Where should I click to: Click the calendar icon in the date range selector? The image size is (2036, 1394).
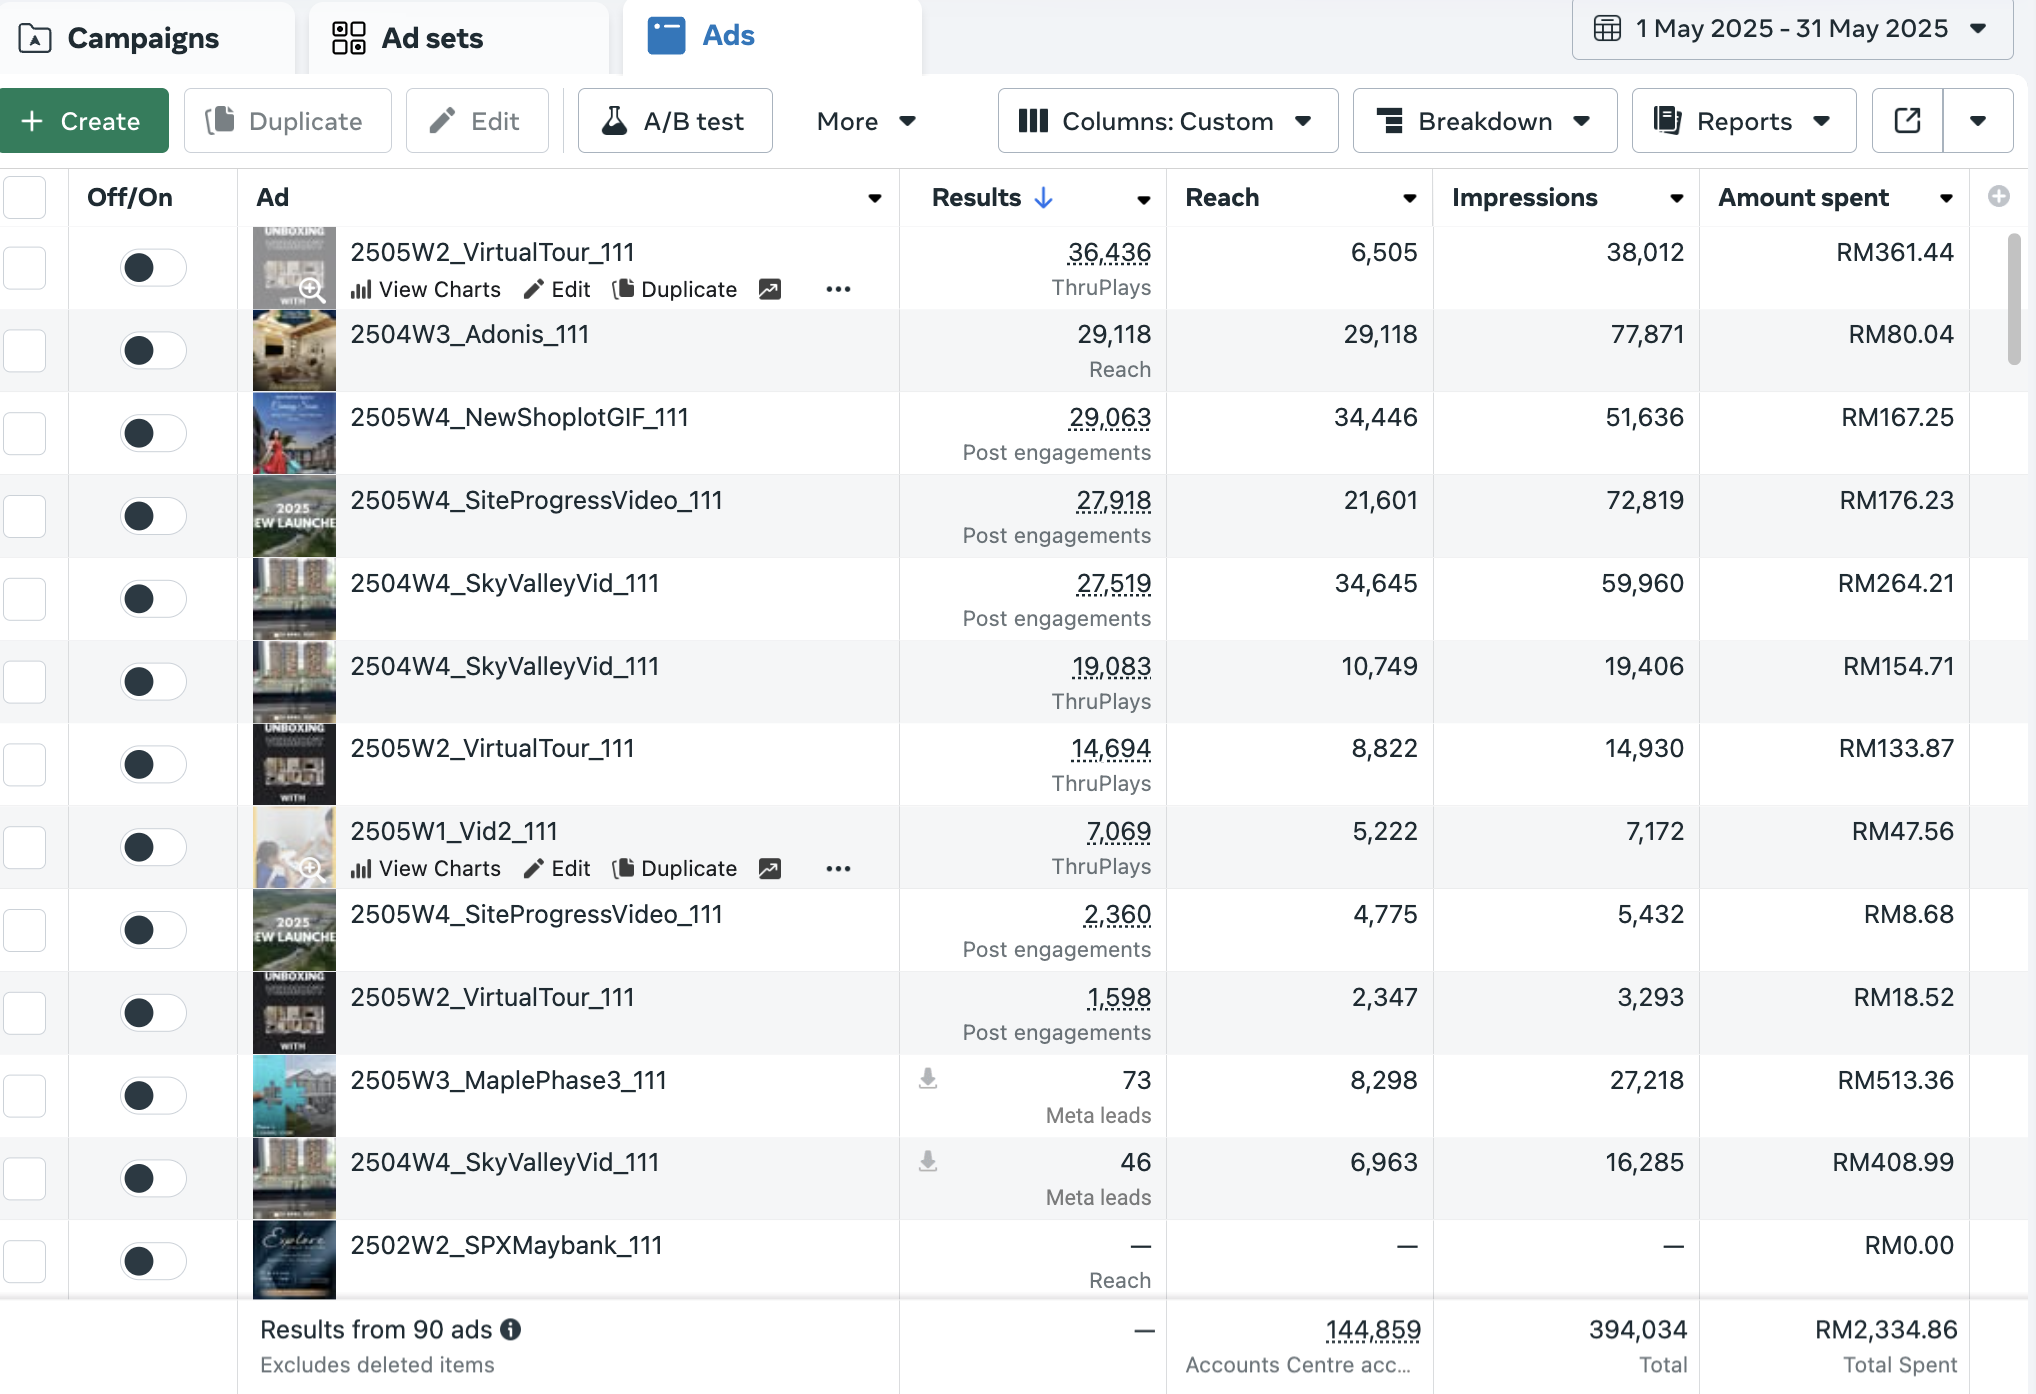click(1607, 28)
